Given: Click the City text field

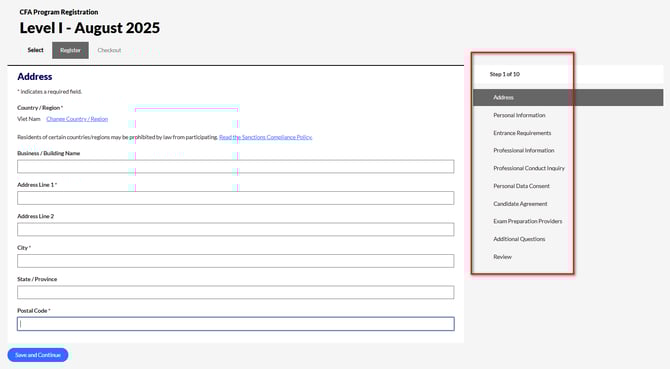Looking at the screenshot, I should (x=235, y=261).
